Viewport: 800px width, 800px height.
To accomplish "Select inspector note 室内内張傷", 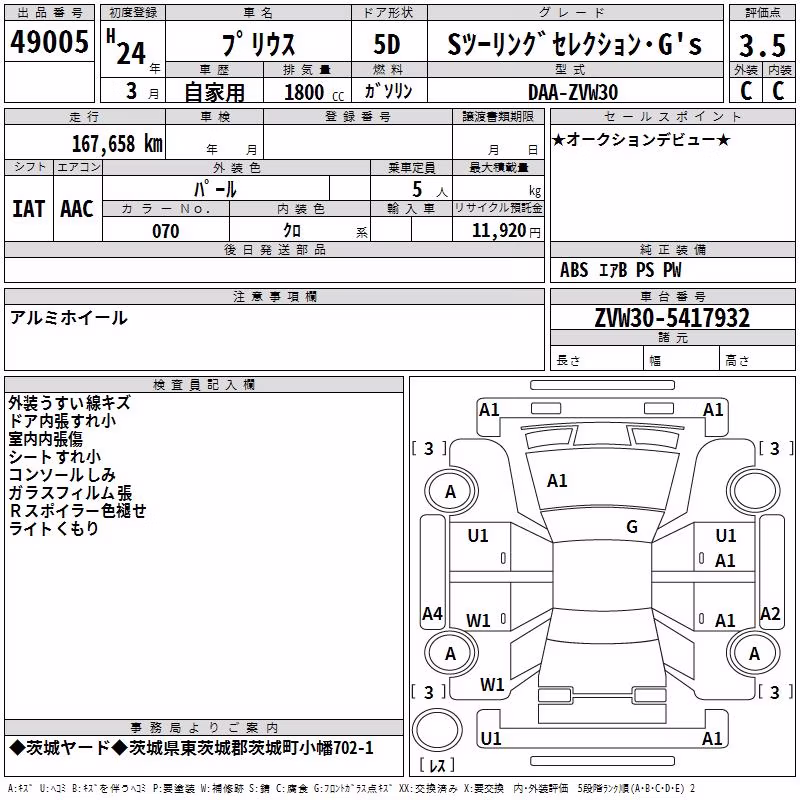I will (45, 439).
